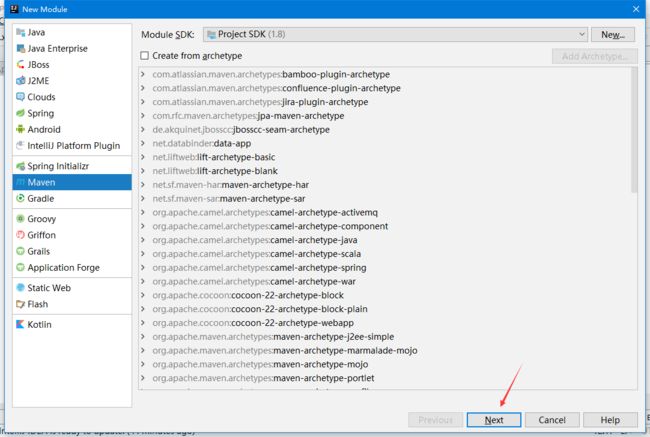Click the Cancel button

click(552, 420)
